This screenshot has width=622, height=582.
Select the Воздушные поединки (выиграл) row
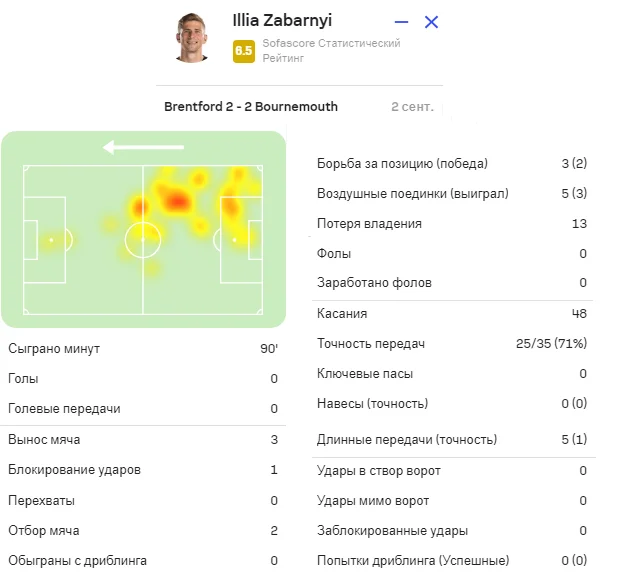452,193
